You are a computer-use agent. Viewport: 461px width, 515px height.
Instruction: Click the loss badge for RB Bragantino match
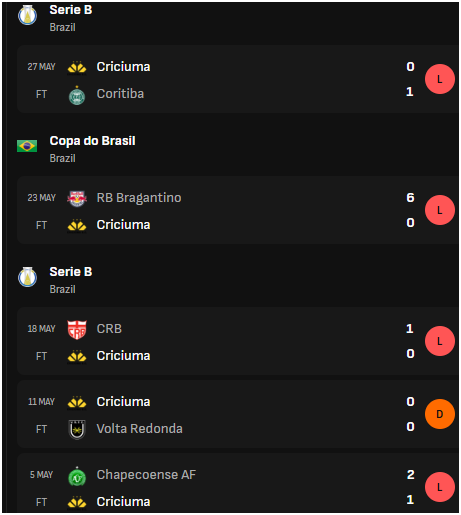point(440,210)
